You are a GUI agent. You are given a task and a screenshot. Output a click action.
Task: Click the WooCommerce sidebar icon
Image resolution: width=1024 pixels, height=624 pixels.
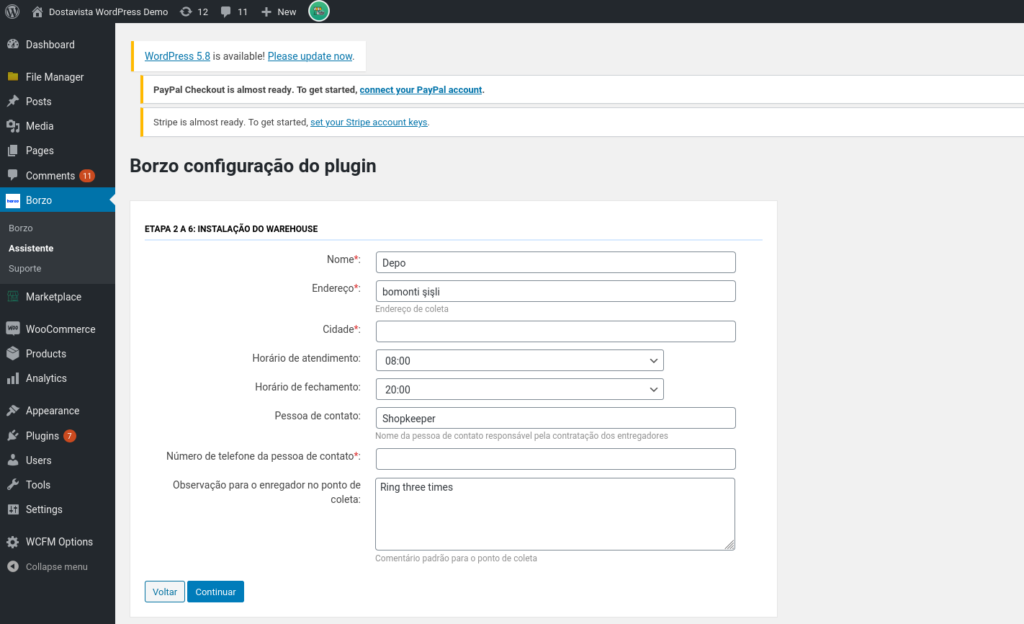(14, 328)
